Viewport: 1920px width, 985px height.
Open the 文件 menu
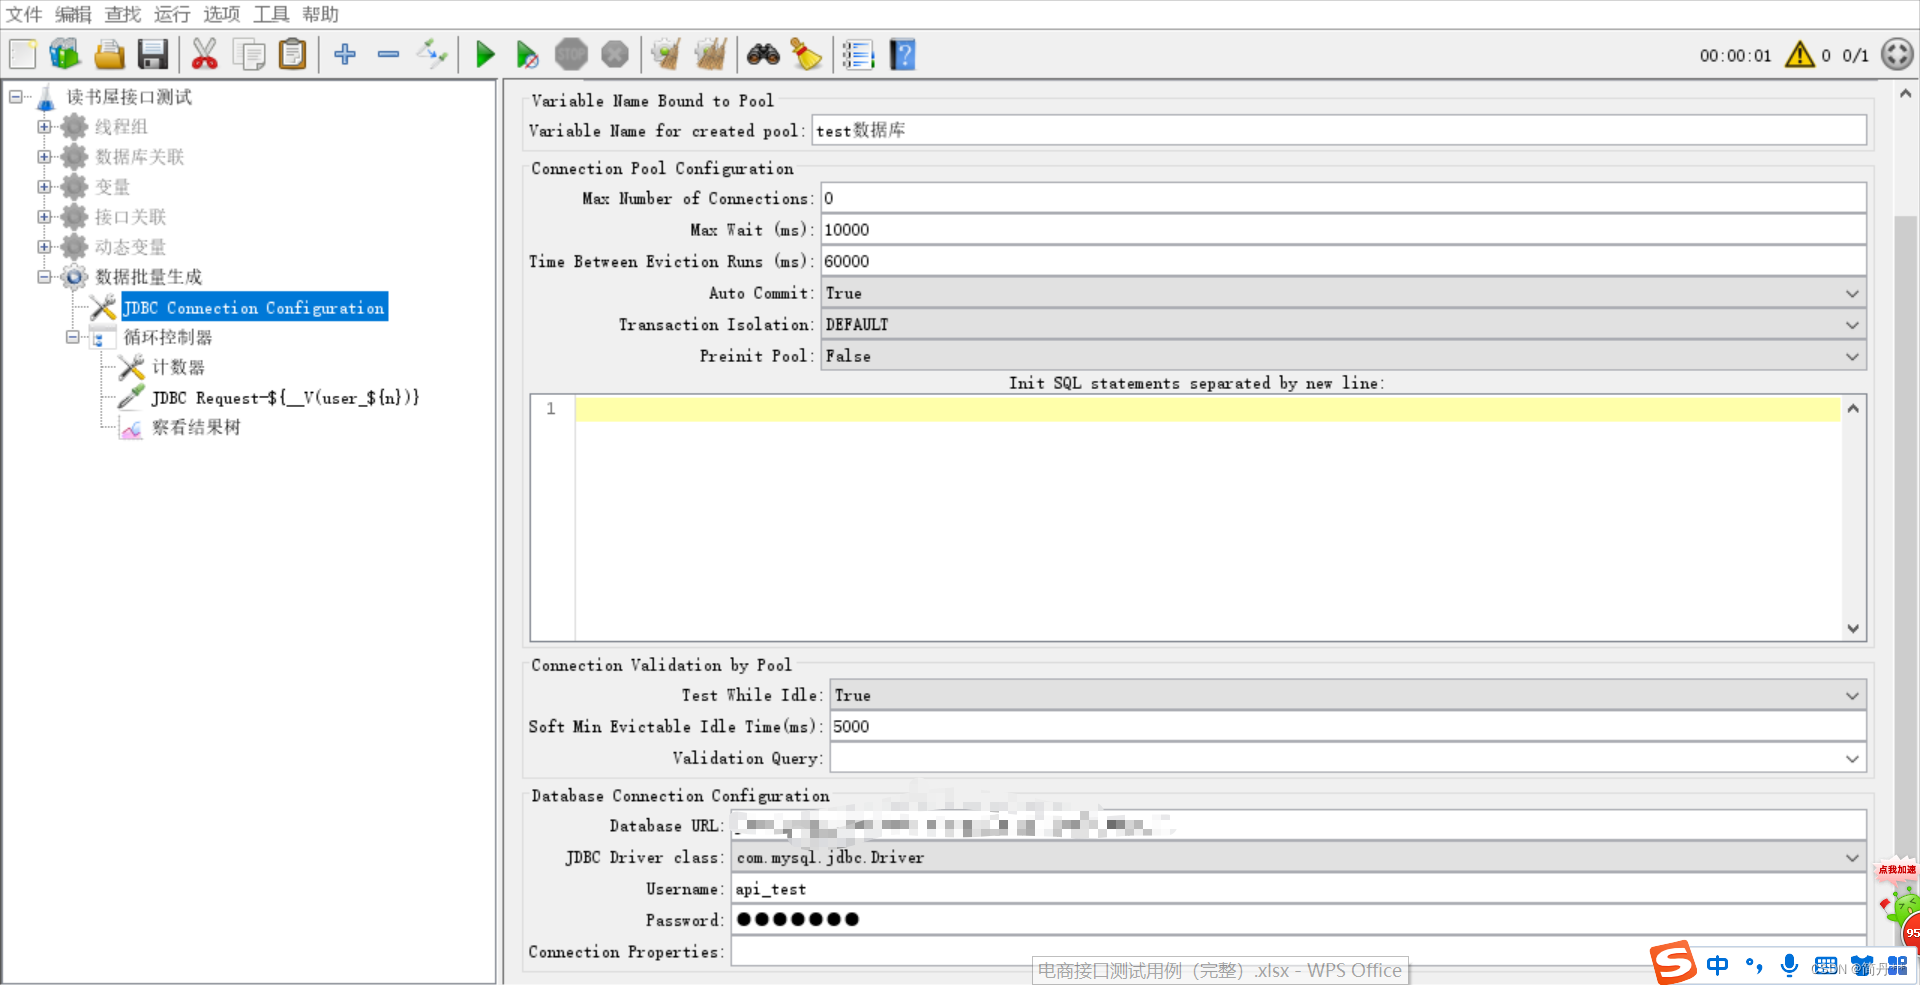pyautogui.click(x=24, y=14)
